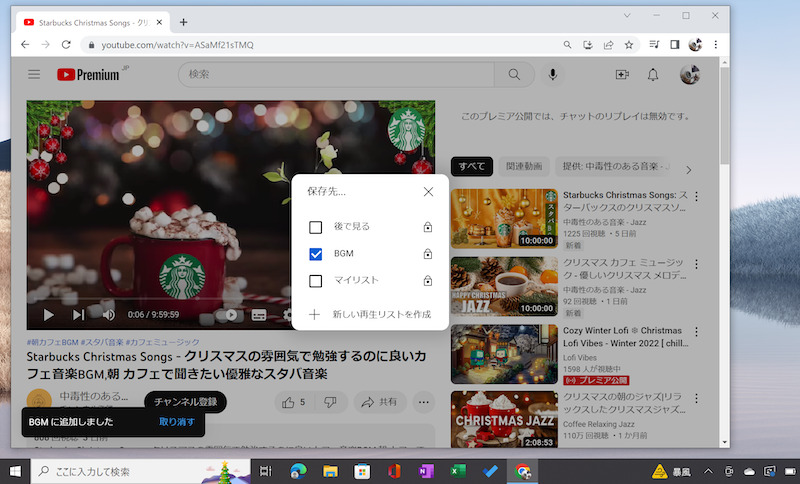Open the Cozy Winter Lofi video thumbnail
This screenshot has height=484, width=800.
point(503,353)
